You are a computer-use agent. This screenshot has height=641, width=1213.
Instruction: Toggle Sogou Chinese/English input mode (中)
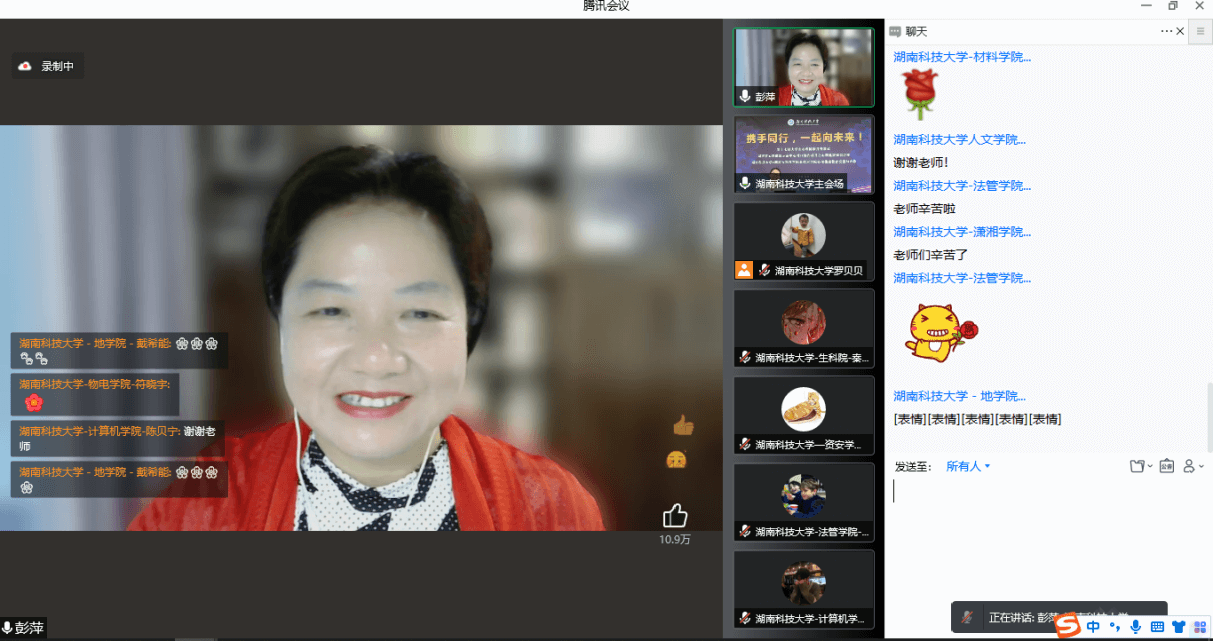point(1093,627)
